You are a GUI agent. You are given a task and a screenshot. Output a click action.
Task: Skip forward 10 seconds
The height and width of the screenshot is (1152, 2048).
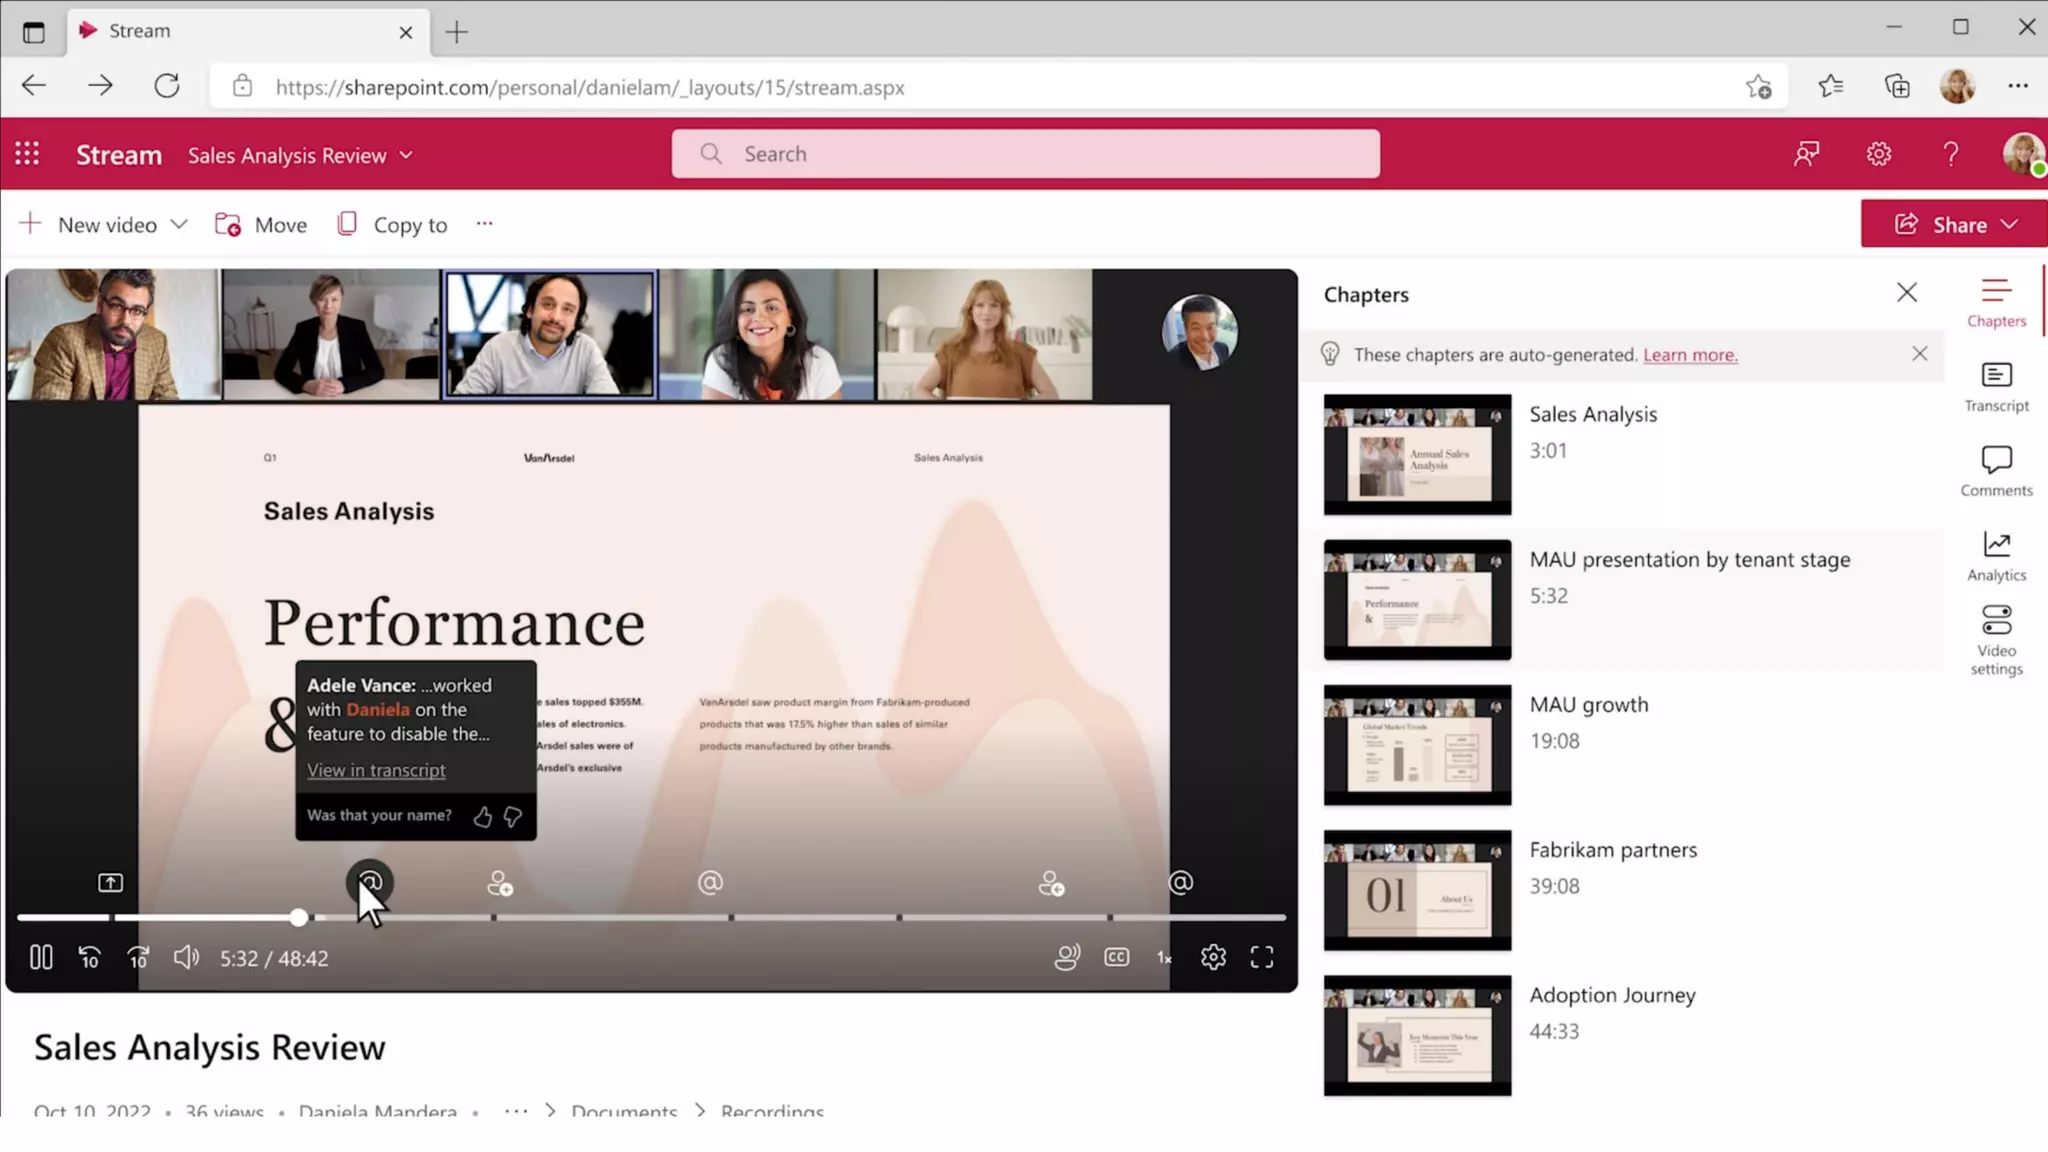(x=138, y=958)
